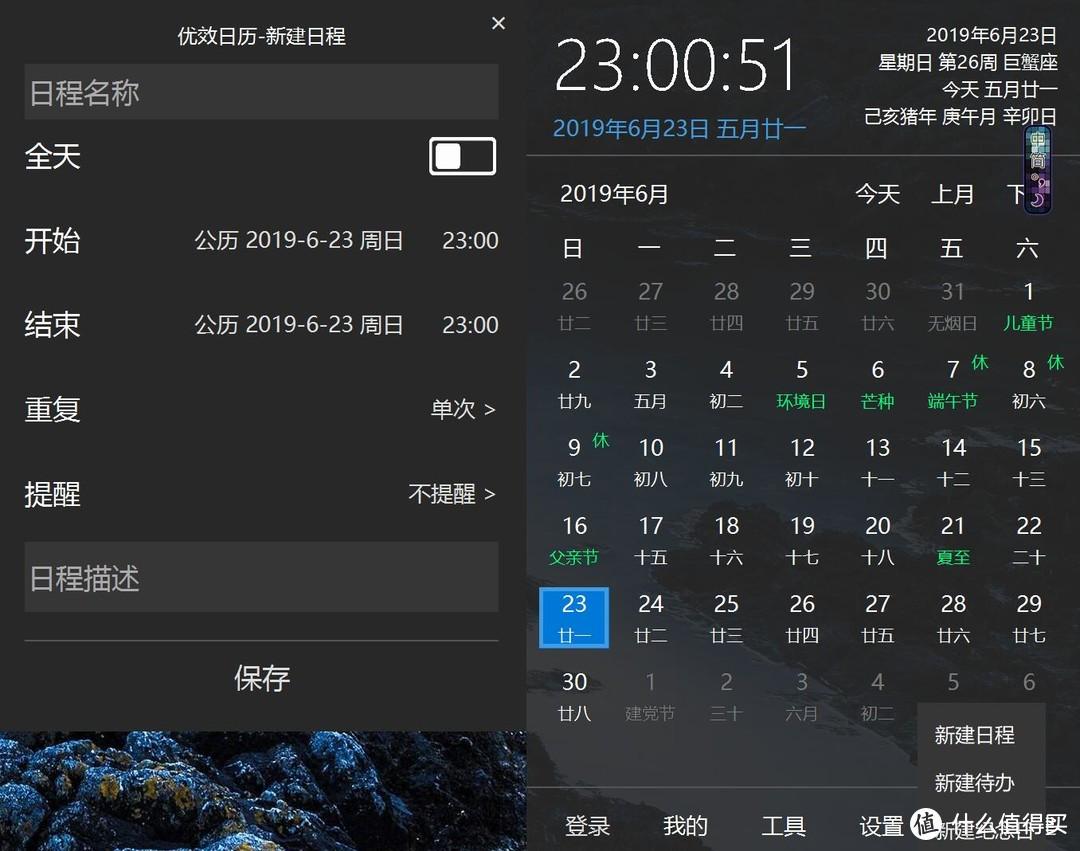Click inside the 日程描述 description field

point(260,577)
